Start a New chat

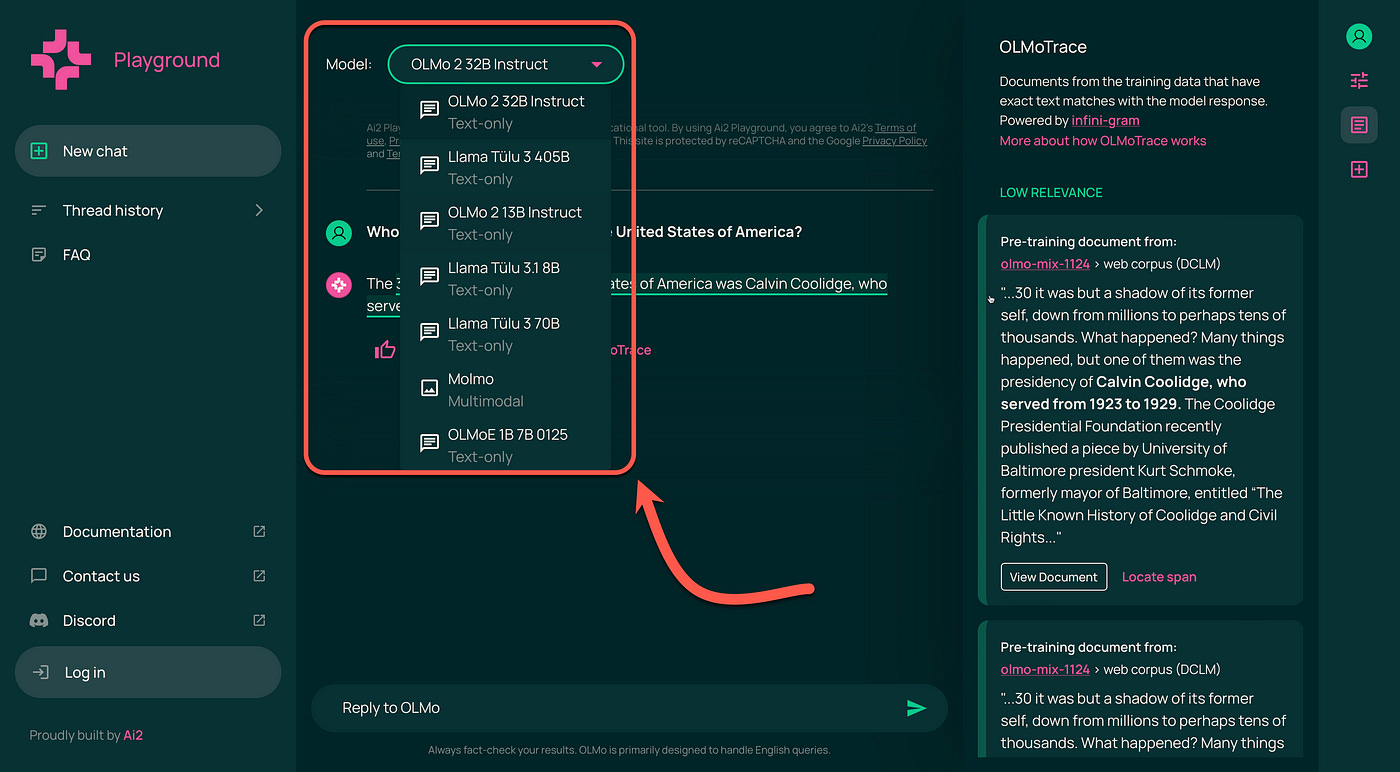[x=148, y=151]
